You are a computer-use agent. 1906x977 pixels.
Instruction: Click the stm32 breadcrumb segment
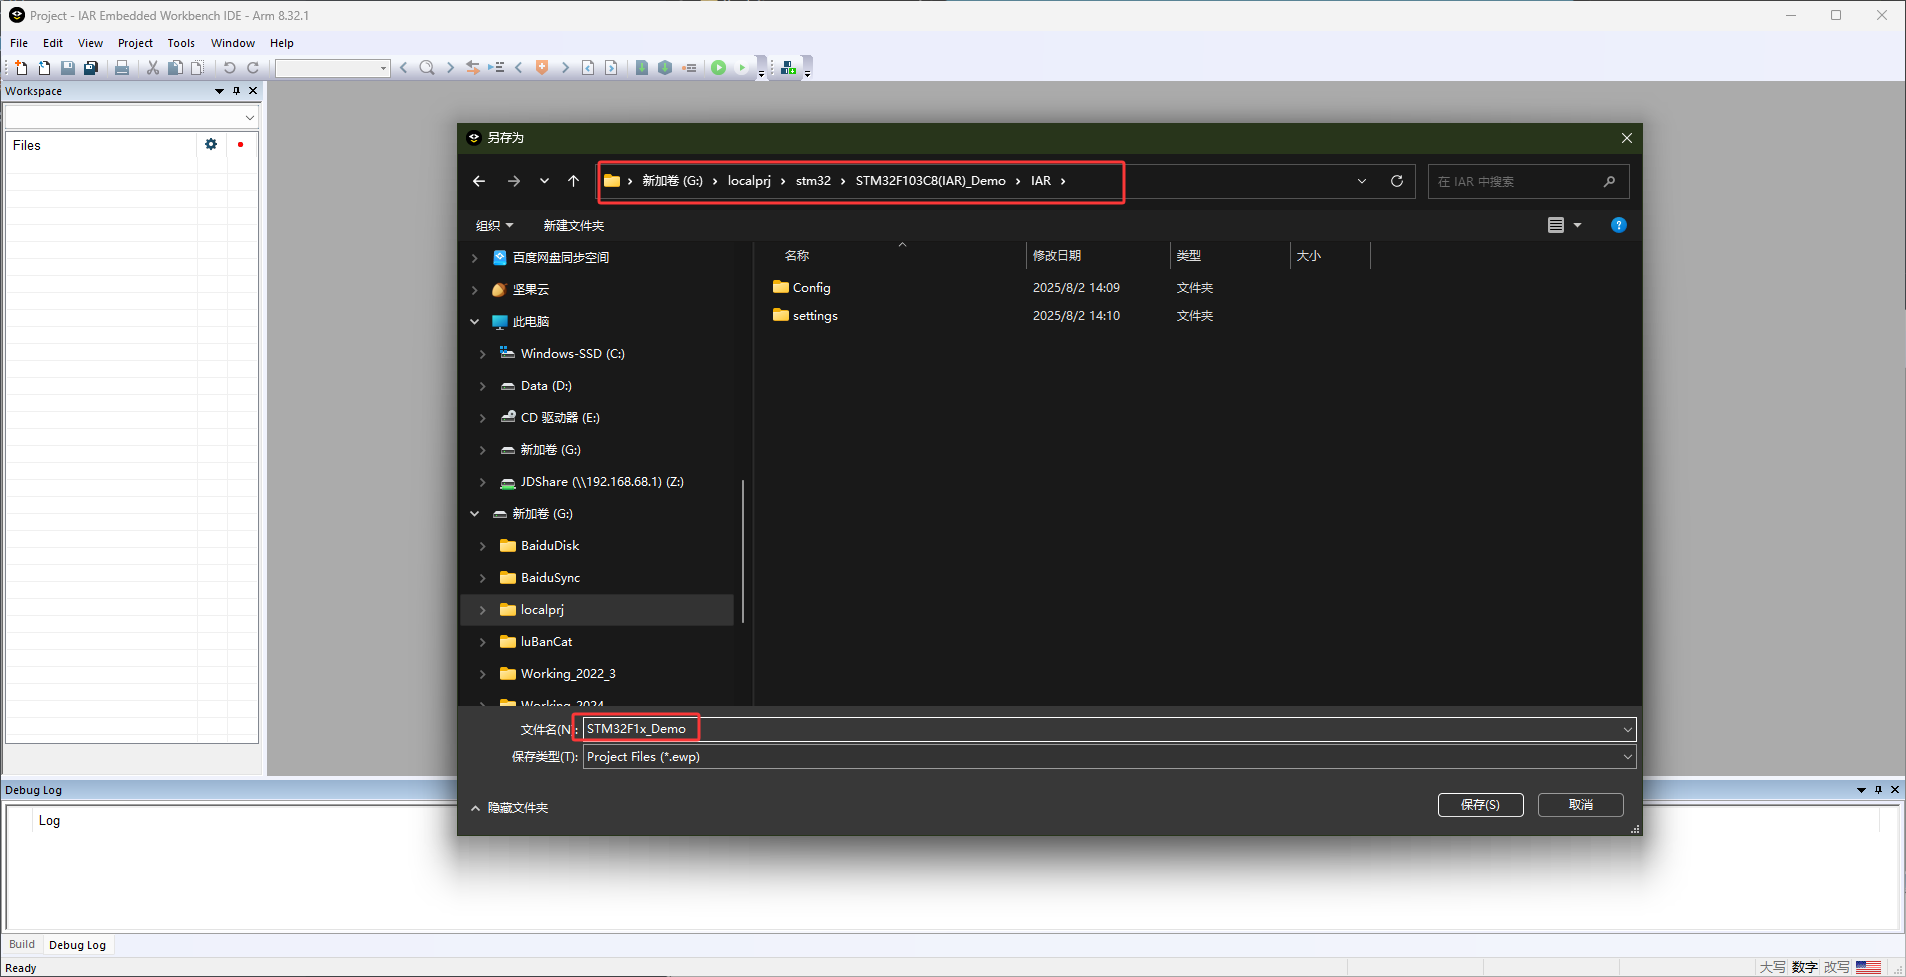(813, 181)
